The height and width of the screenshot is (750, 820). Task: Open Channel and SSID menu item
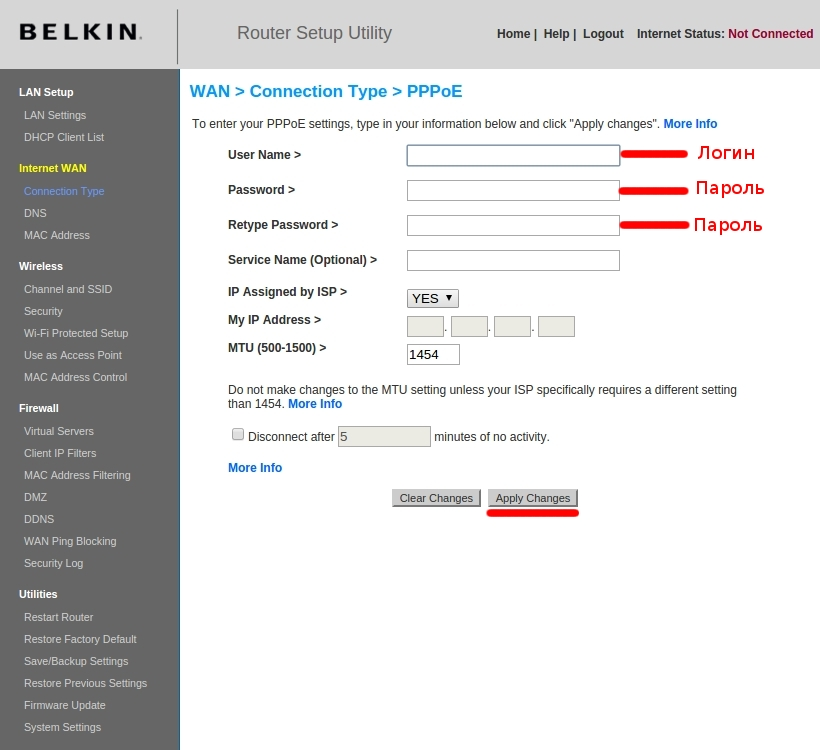tap(68, 289)
